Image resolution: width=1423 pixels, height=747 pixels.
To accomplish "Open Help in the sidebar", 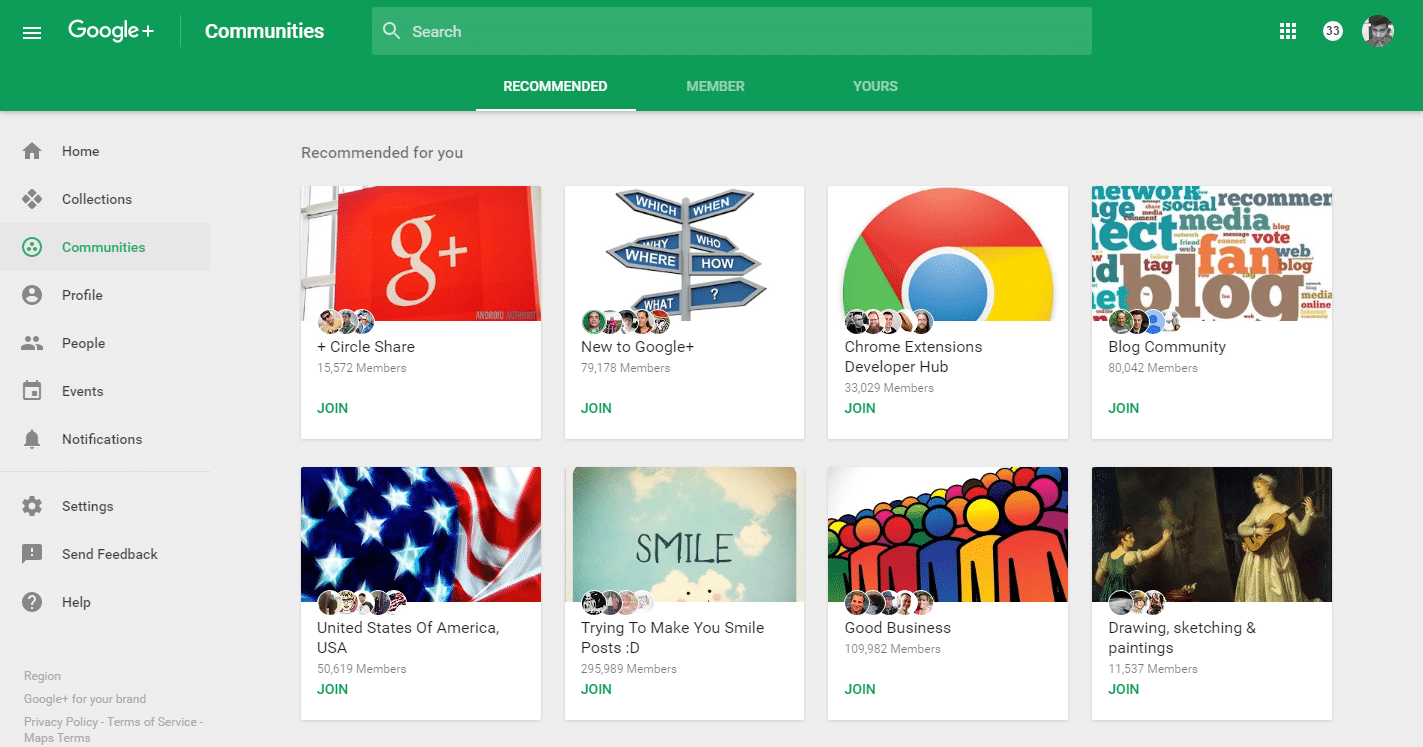I will point(105,602).
